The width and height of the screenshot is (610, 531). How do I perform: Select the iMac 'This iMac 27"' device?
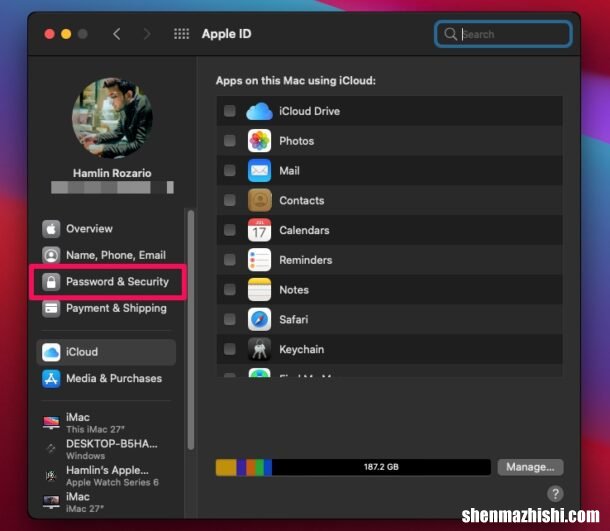point(105,423)
